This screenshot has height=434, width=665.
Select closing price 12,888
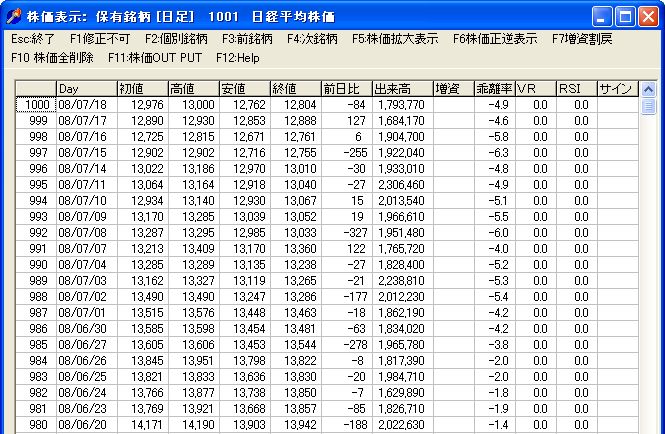click(296, 121)
